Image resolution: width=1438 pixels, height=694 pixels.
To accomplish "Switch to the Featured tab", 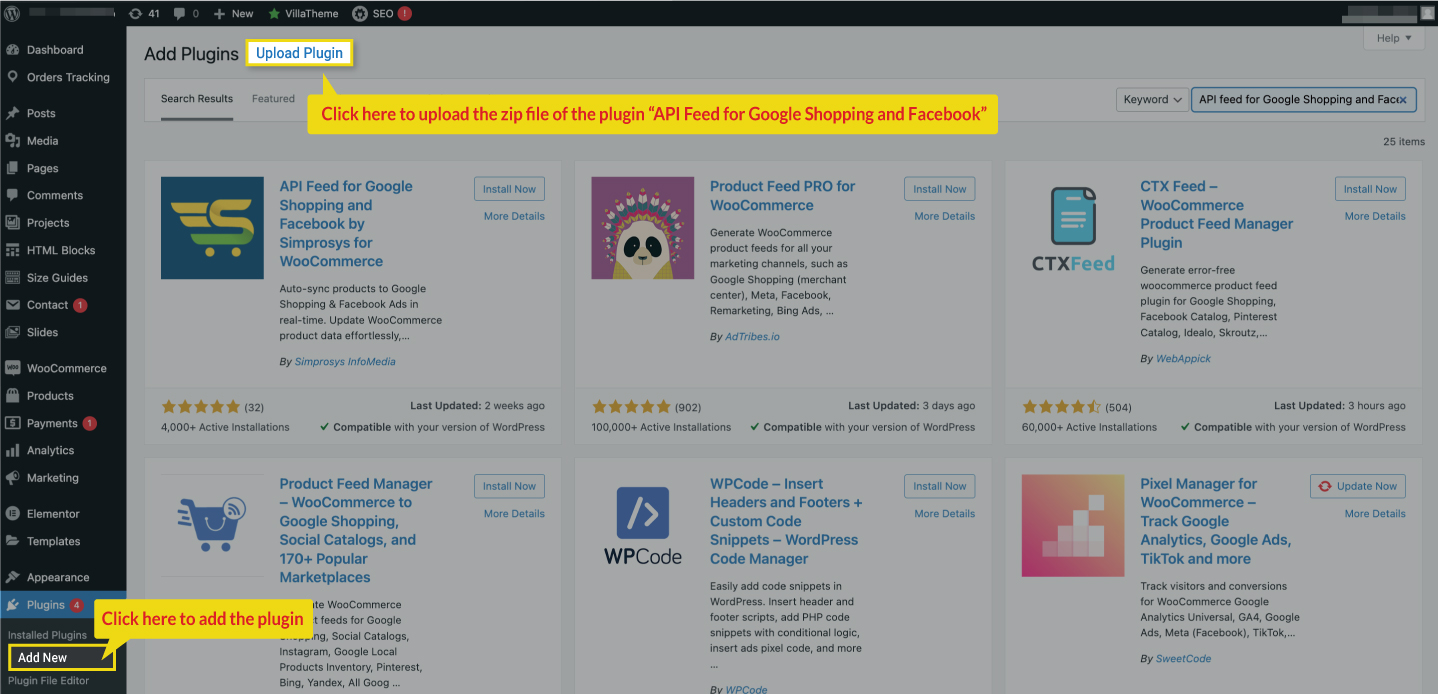I will pos(273,99).
